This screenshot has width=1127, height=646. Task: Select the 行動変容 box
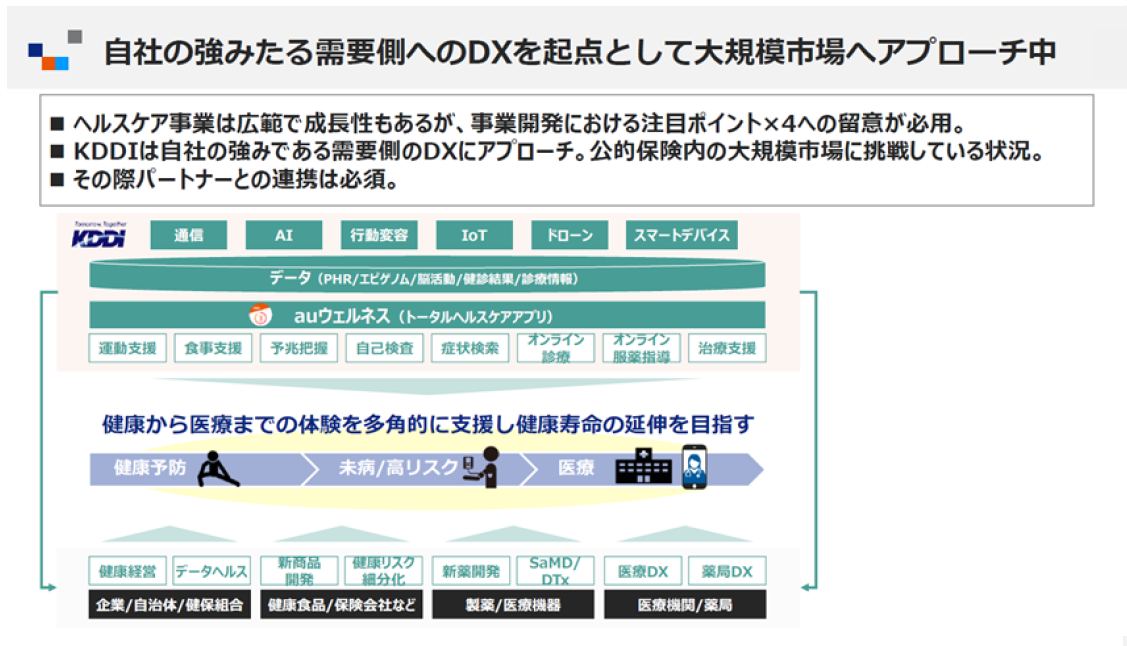pos(379,235)
